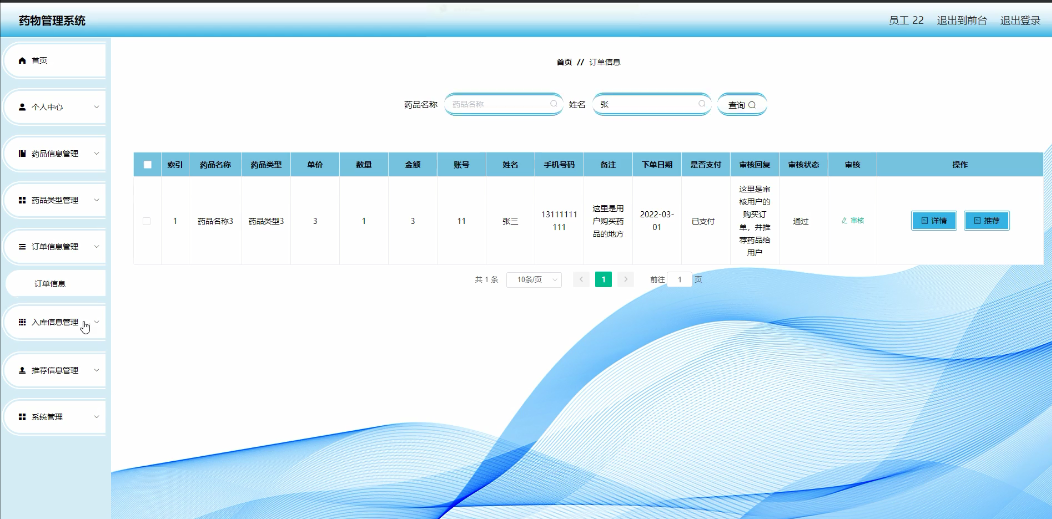Click the 员工 22 user label
1052x519 pixels.
click(x=906, y=20)
